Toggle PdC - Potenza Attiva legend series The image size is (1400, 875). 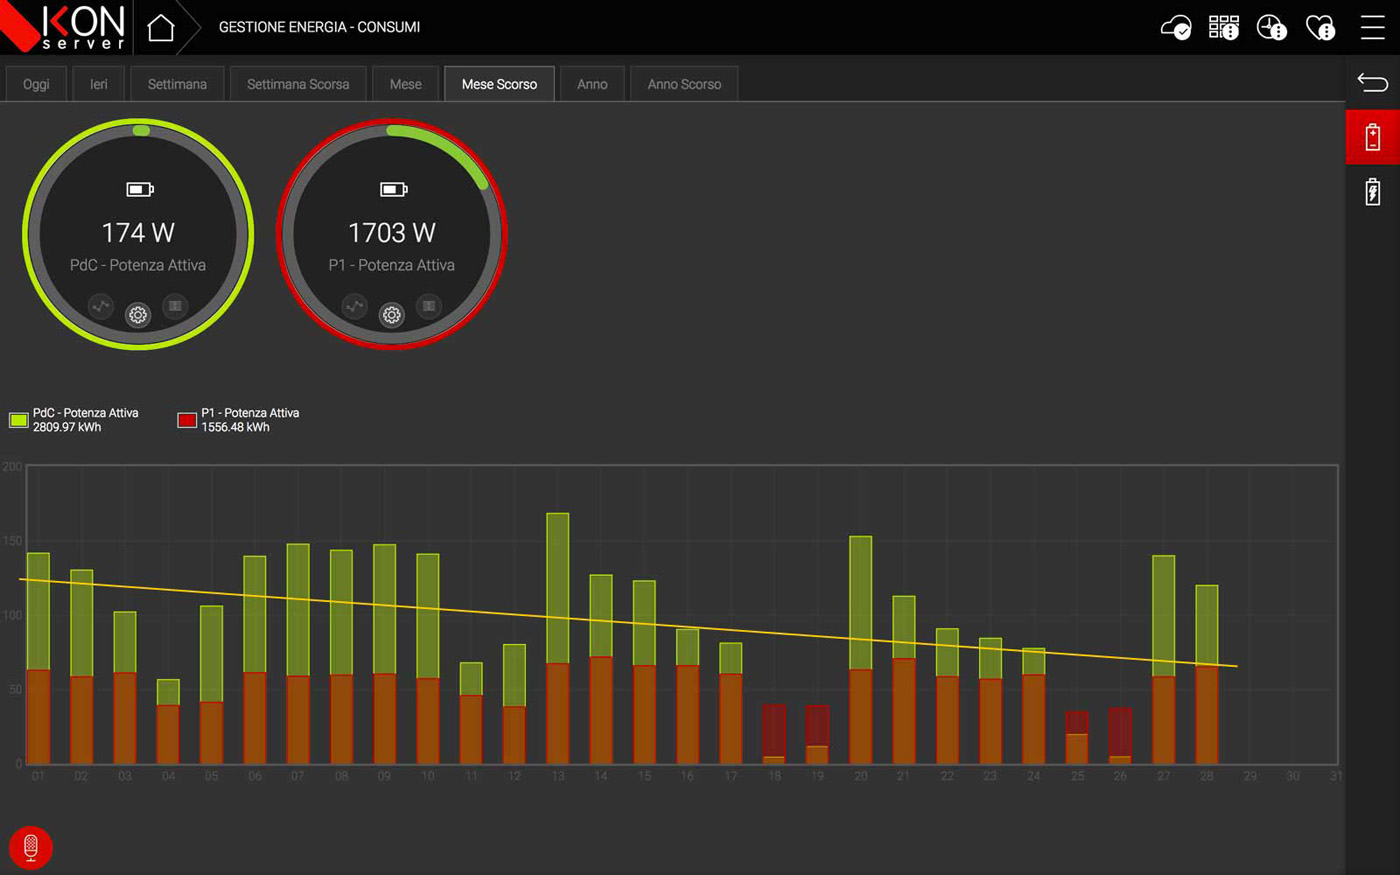[19, 420]
